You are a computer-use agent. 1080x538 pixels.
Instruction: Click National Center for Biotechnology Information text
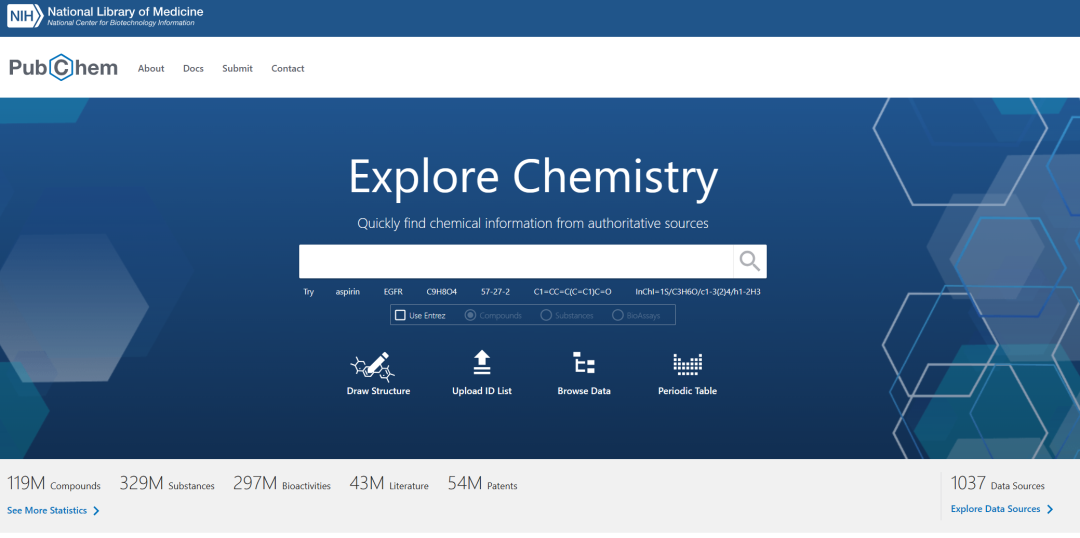121,23
